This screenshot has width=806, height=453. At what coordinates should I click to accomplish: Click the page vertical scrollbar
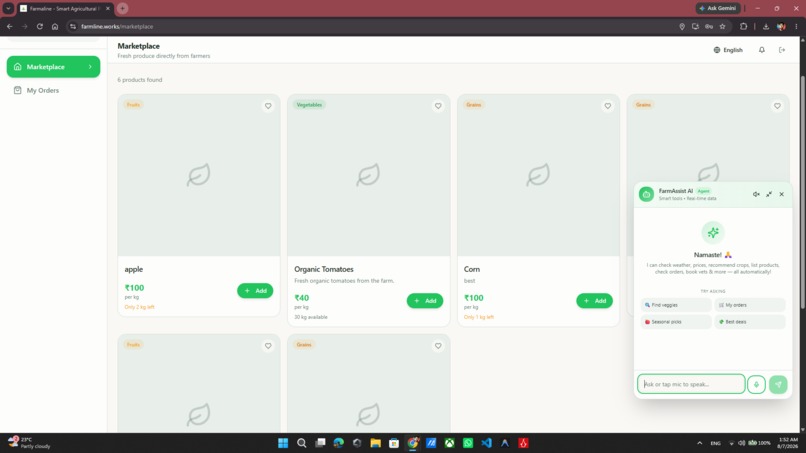802,193
